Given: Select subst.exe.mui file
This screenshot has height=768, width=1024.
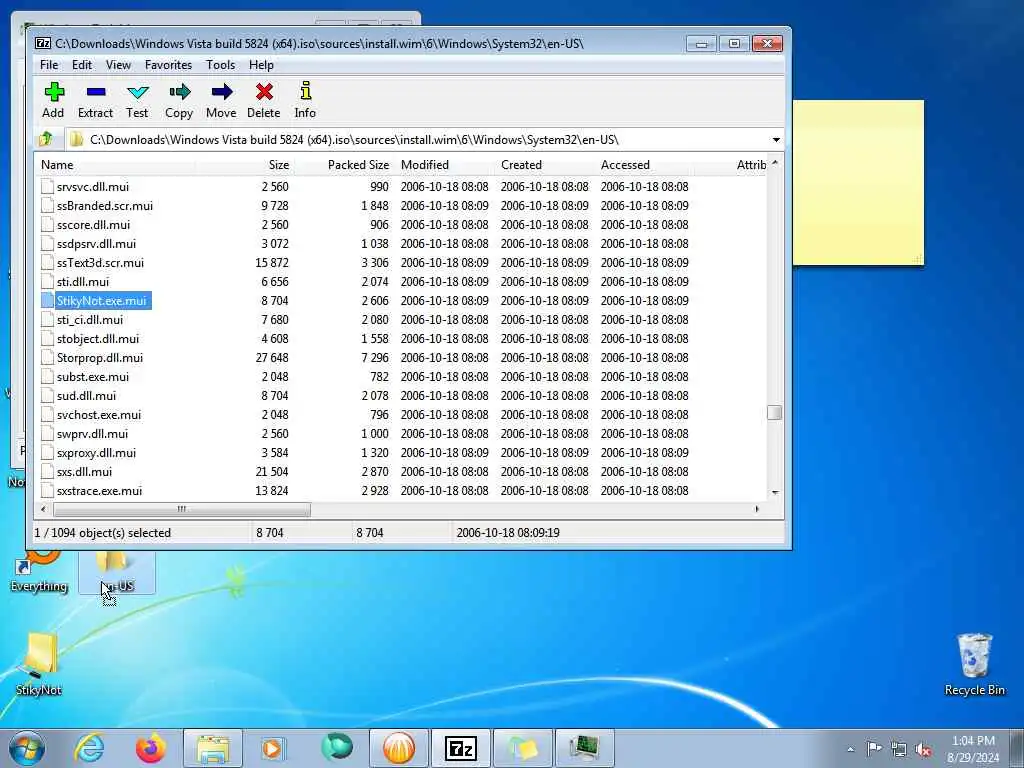Looking at the screenshot, I should 93,377.
